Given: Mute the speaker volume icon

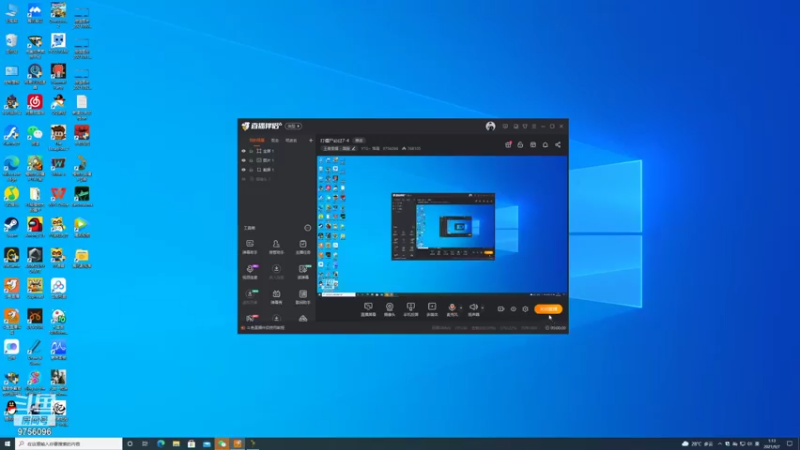Looking at the screenshot, I should coord(473,307).
